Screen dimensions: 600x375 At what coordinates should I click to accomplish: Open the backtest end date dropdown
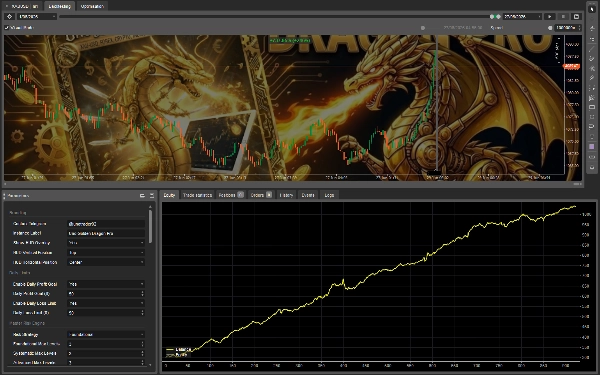click(x=522, y=16)
